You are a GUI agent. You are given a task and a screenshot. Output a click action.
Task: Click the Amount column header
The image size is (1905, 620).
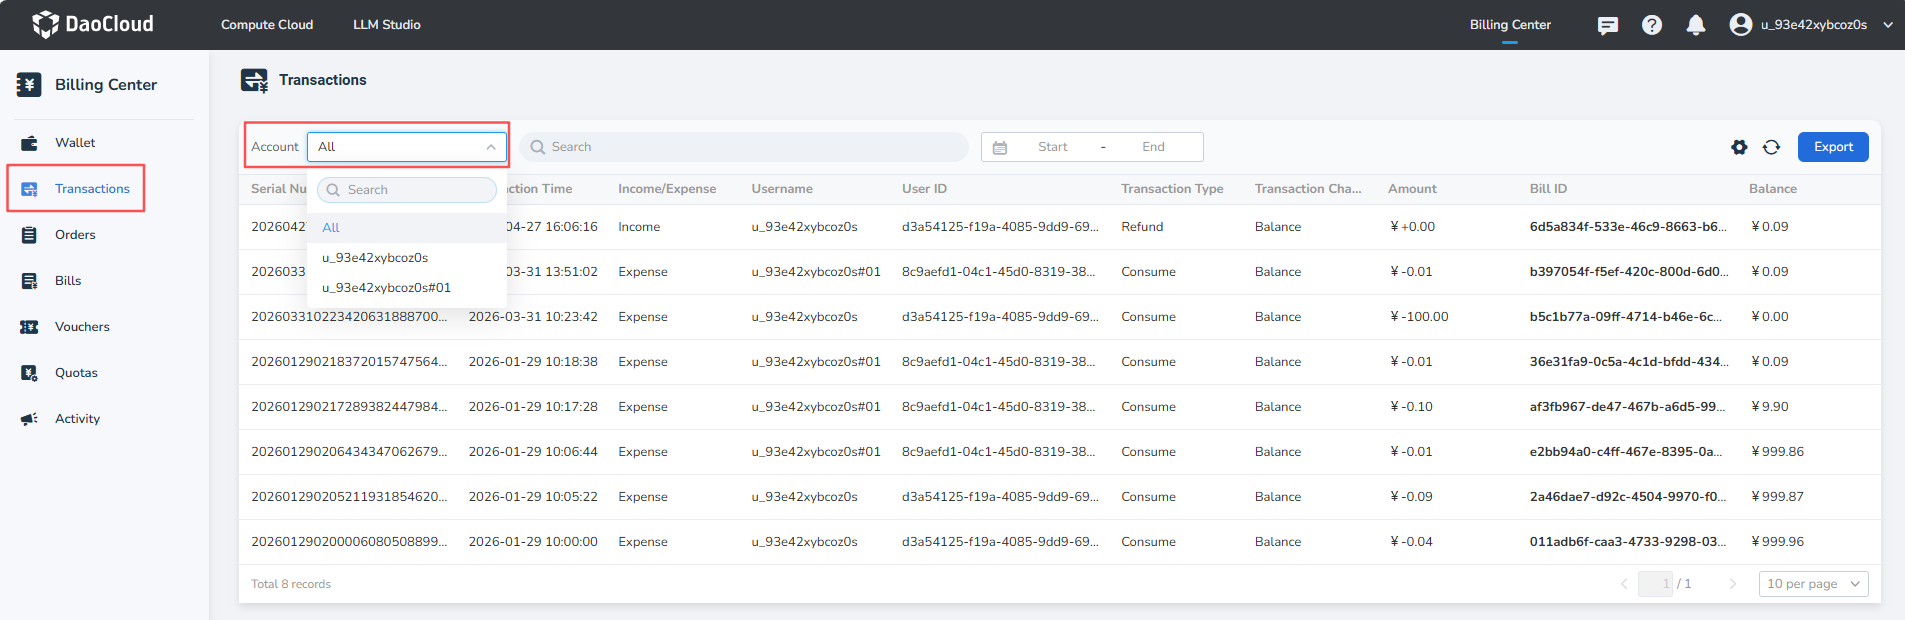(1412, 189)
